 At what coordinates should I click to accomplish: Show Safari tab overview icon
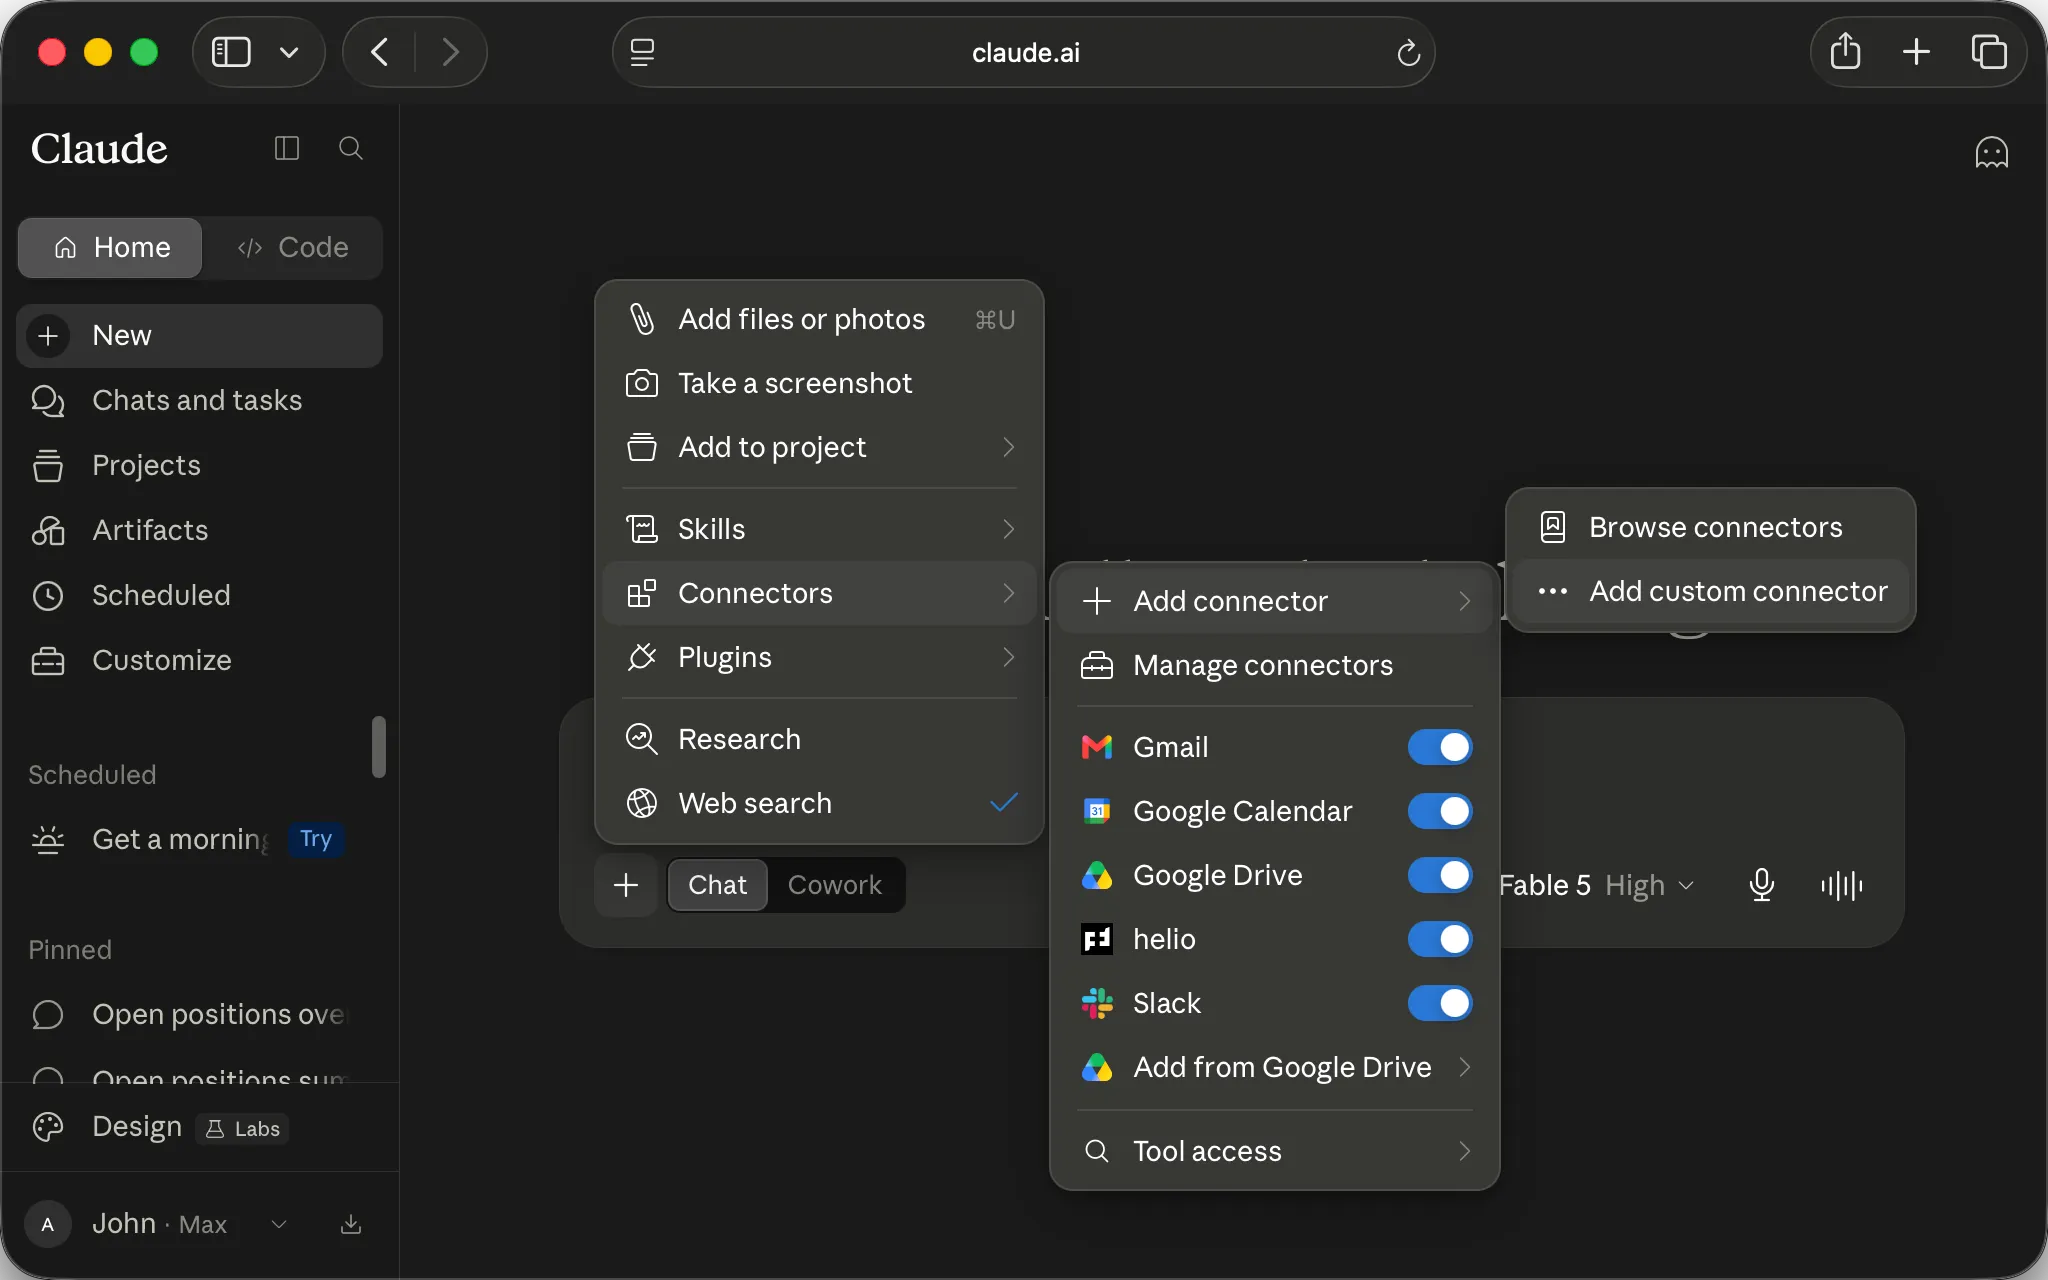1988,52
